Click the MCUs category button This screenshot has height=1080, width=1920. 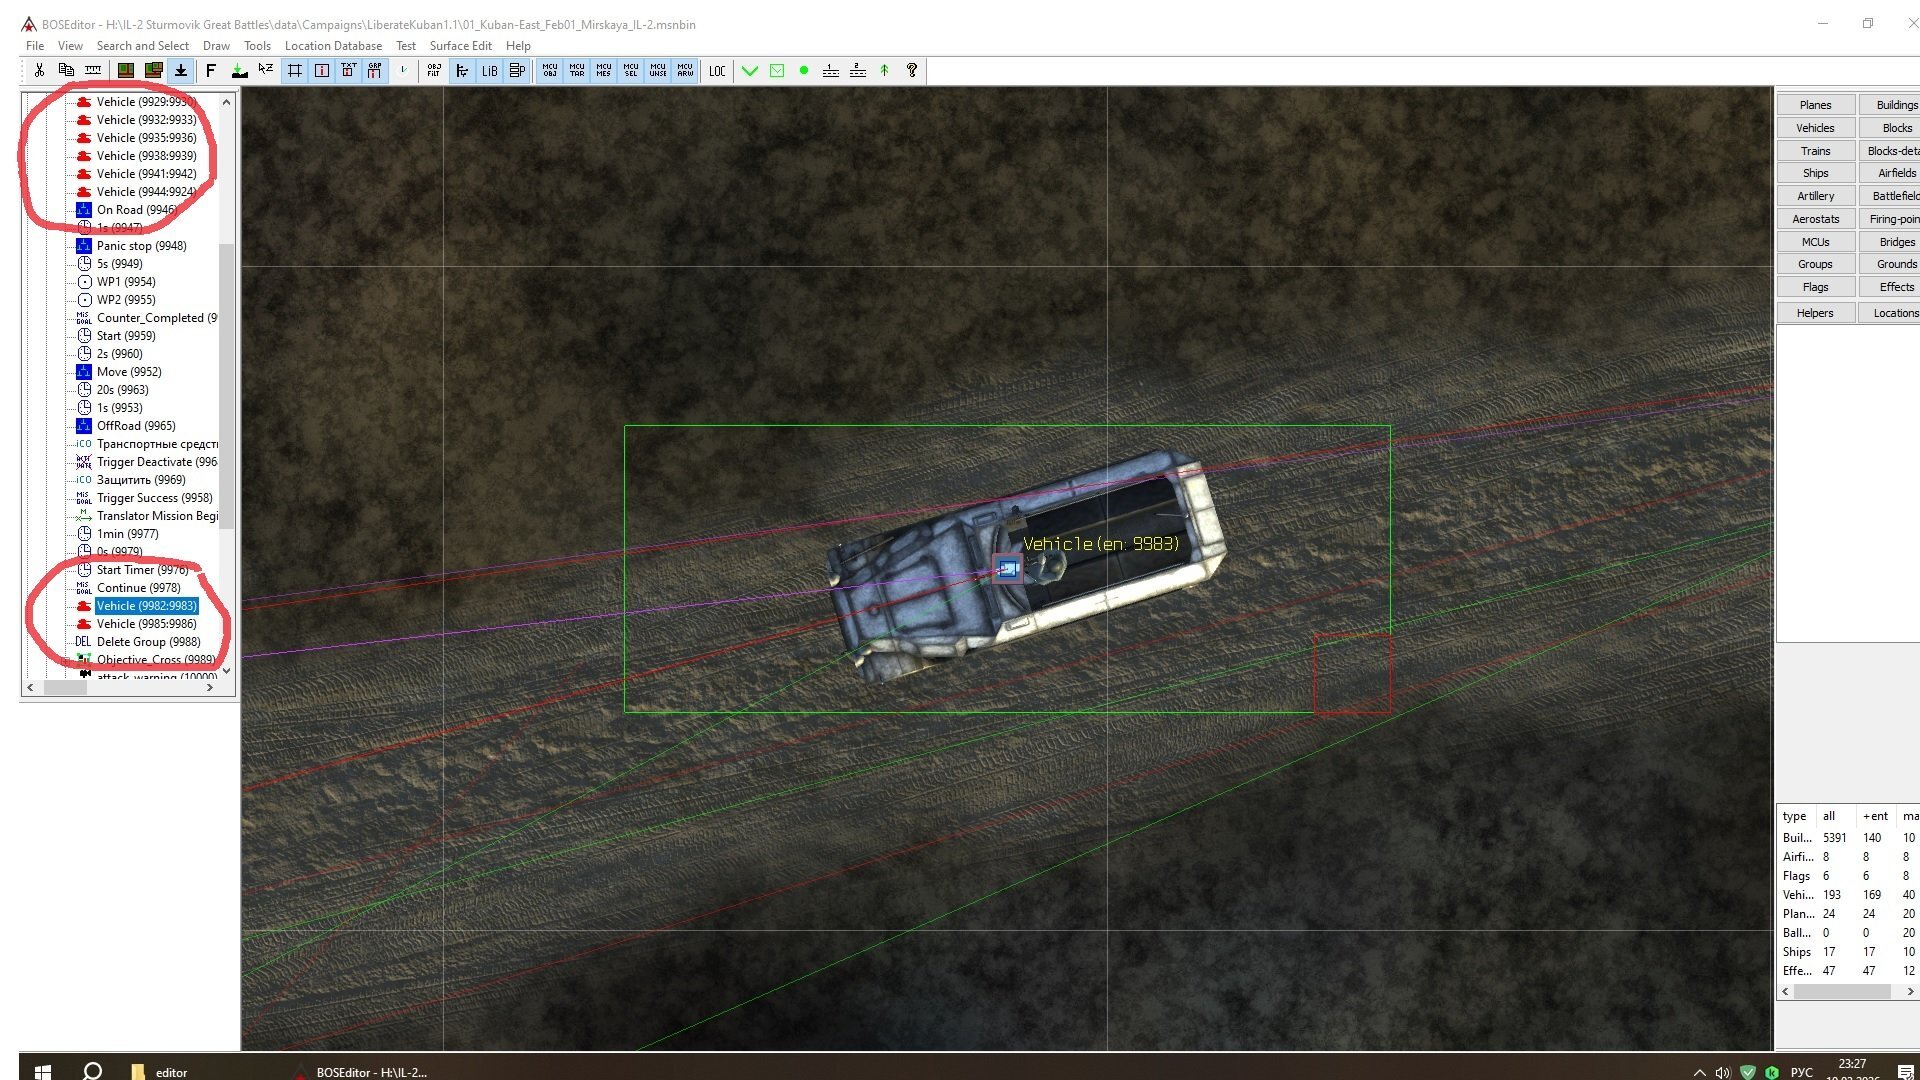tap(1815, 242)
